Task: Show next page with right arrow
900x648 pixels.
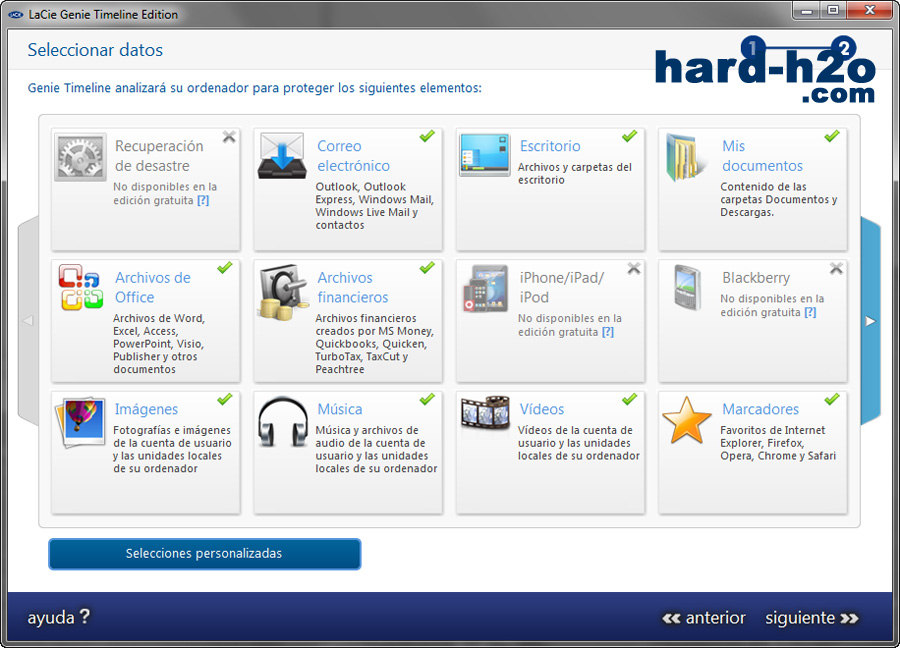Action: (x=871, y=321)
